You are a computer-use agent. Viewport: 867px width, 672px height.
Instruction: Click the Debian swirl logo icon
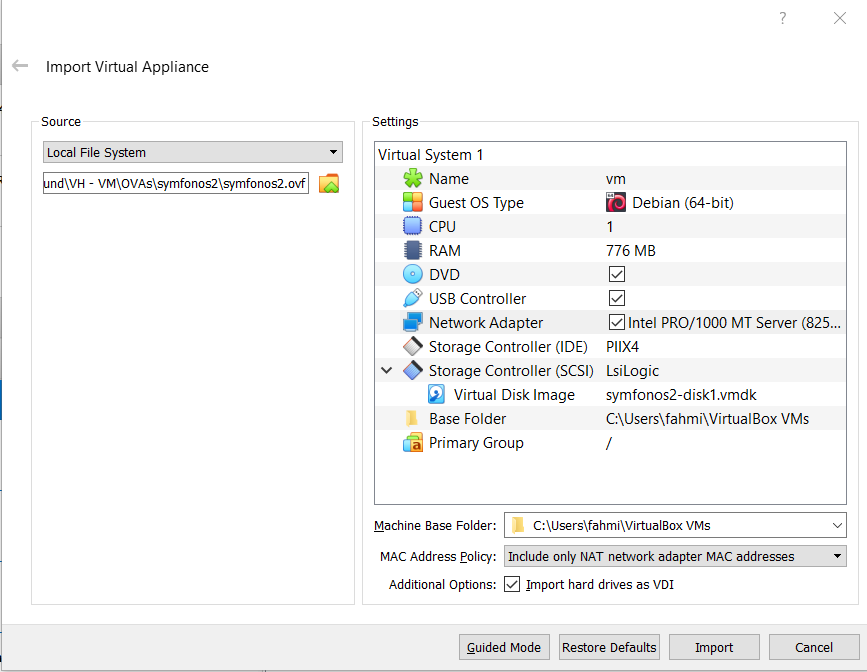tap(616, 202)
